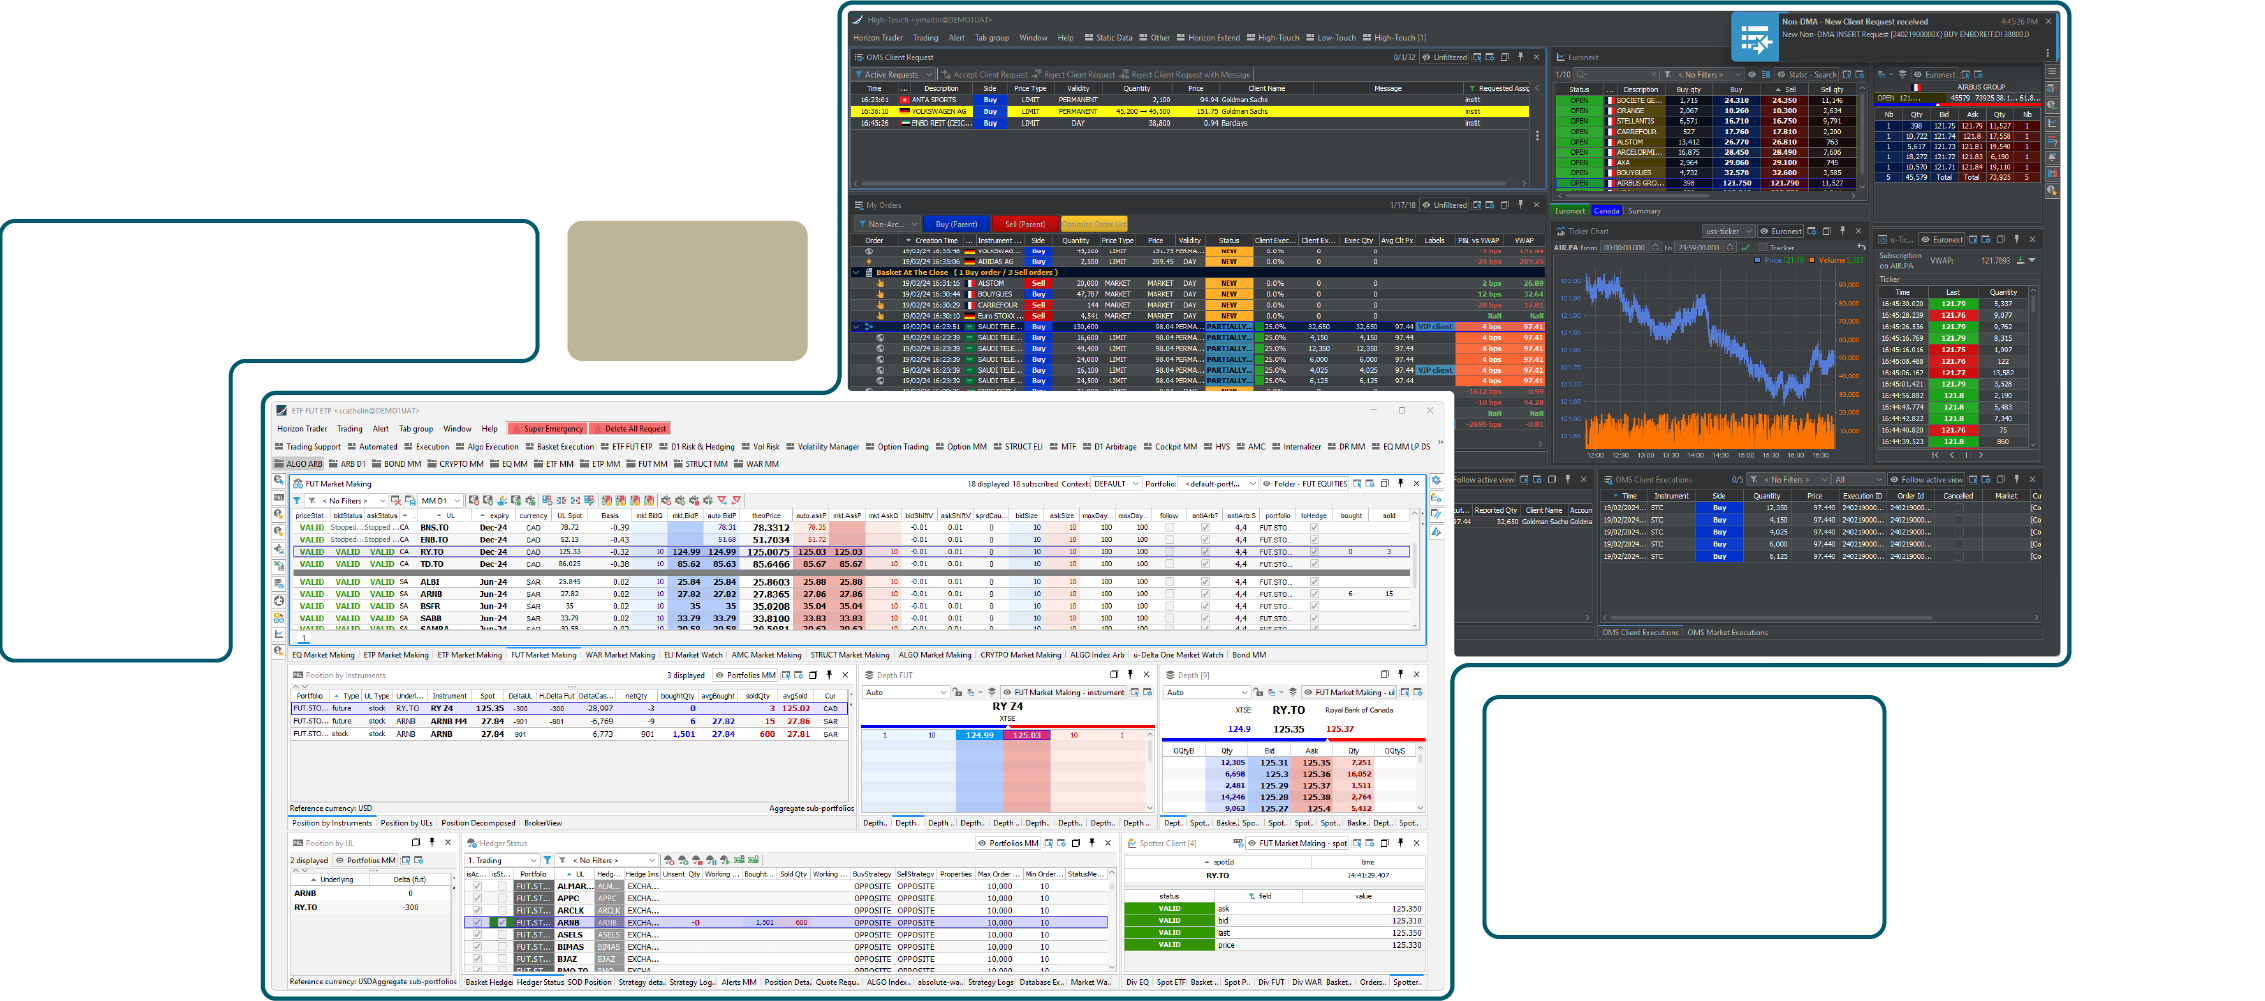Click lock icon in Depth [9] toolbar
Viewport: 2265px width, 1001px height.
tap(1258, 692)
